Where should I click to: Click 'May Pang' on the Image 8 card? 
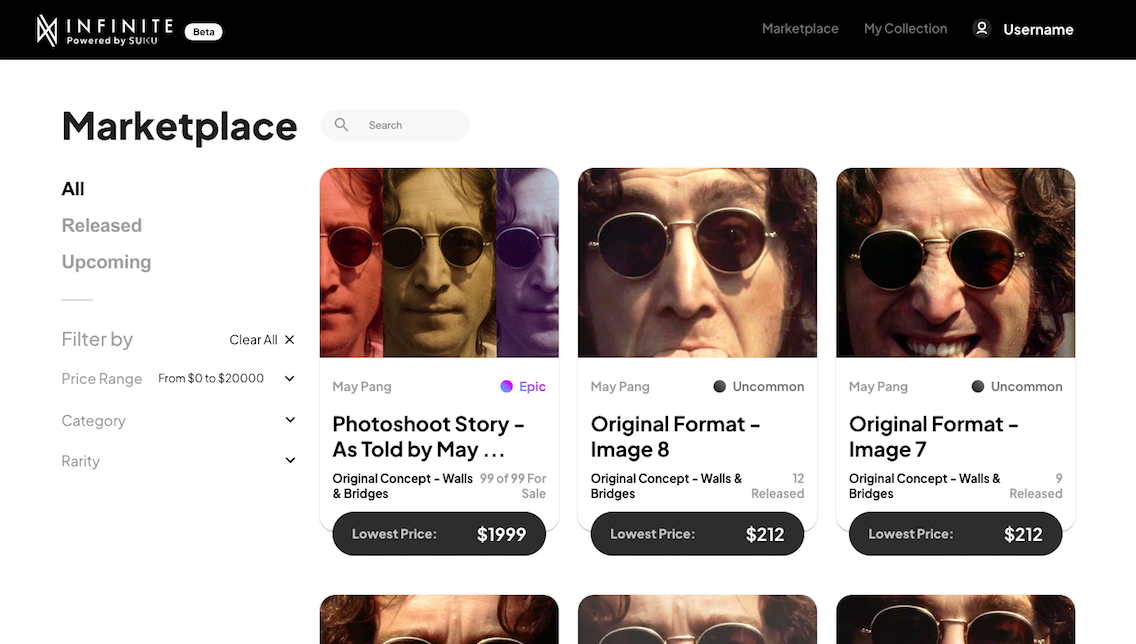point(620,387)
